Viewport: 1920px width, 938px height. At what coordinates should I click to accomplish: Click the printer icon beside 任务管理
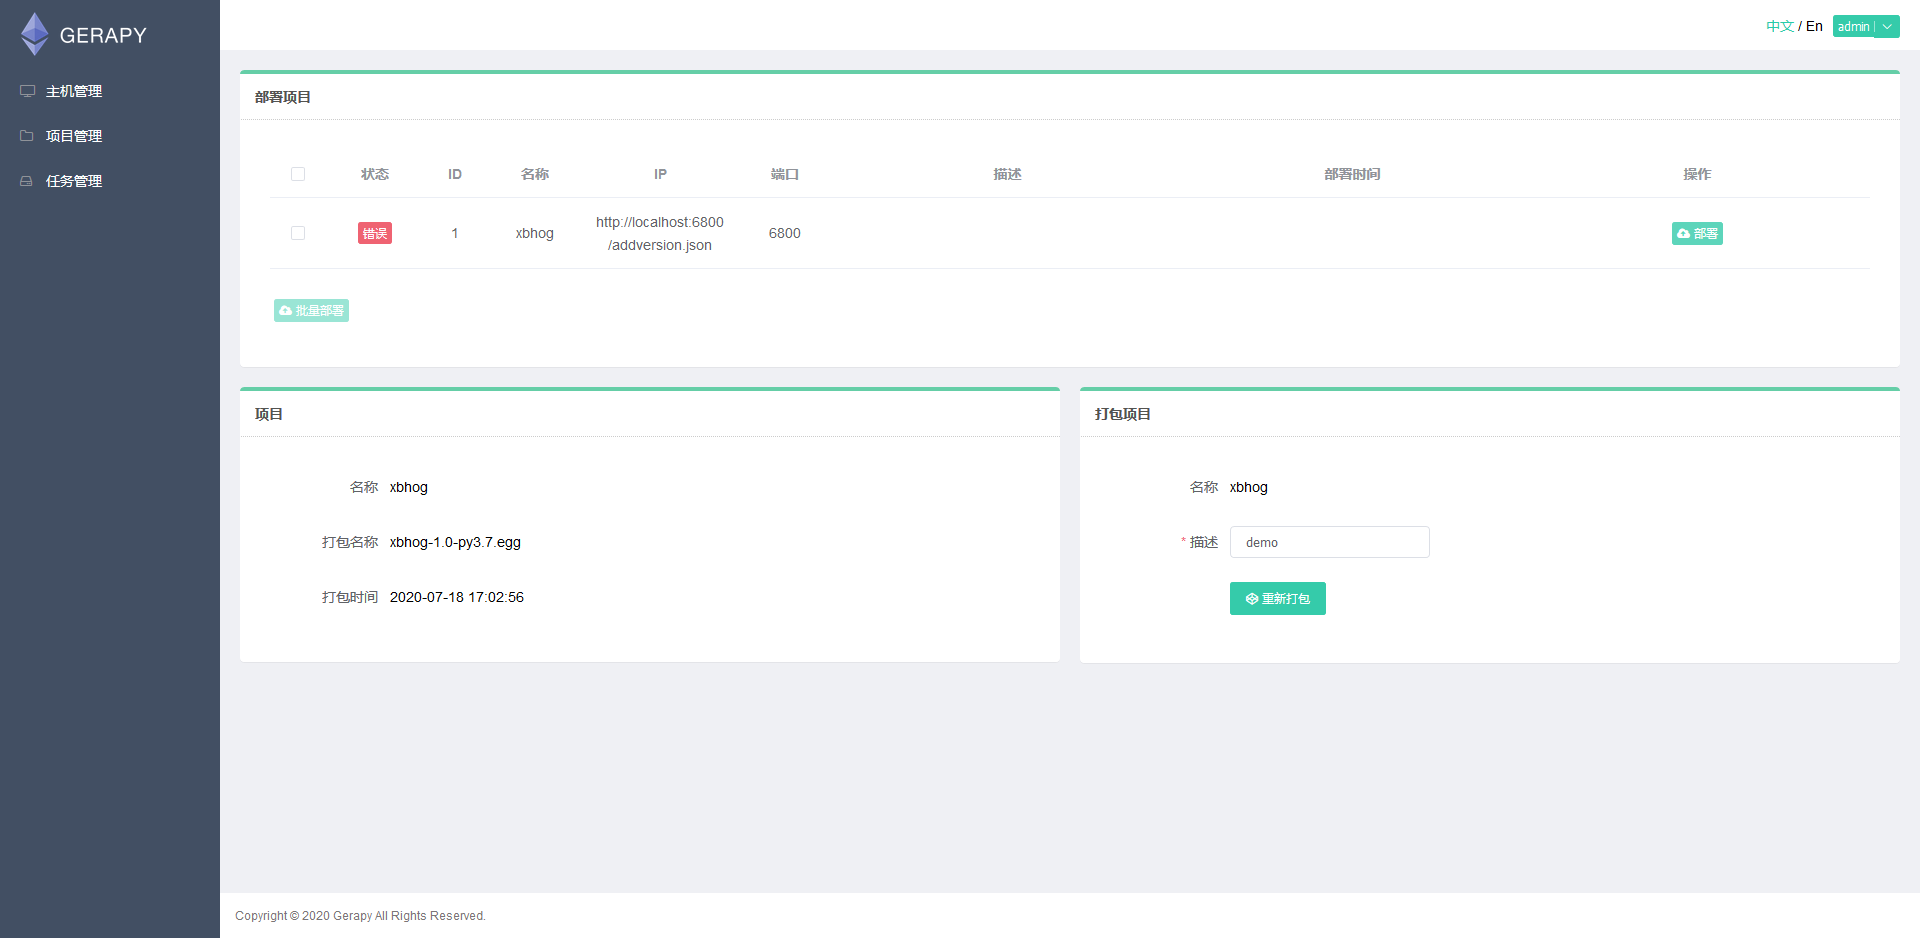(27, 181)
